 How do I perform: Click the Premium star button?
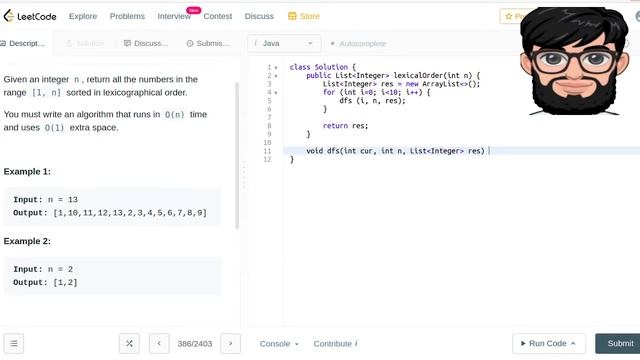[510, 16]
